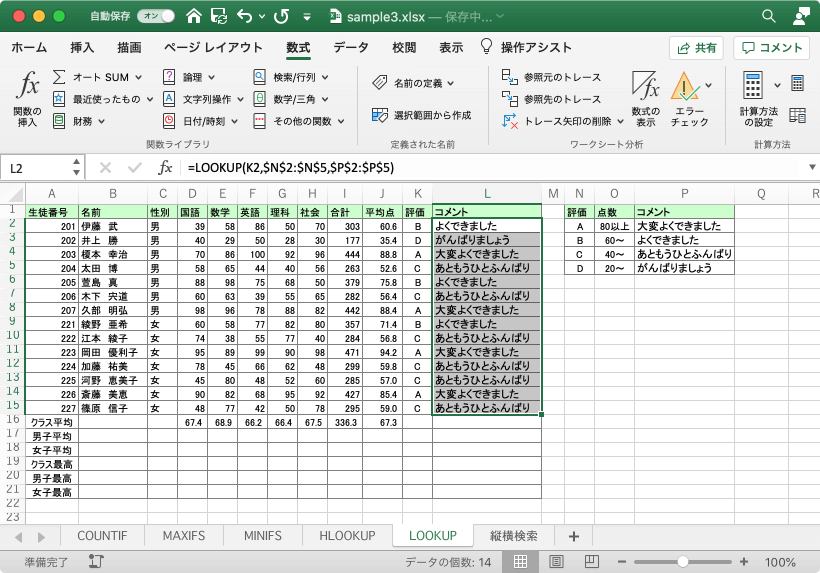
Task: Open the Insert (挿入) ribbon tab
Action: pos(82,48)
